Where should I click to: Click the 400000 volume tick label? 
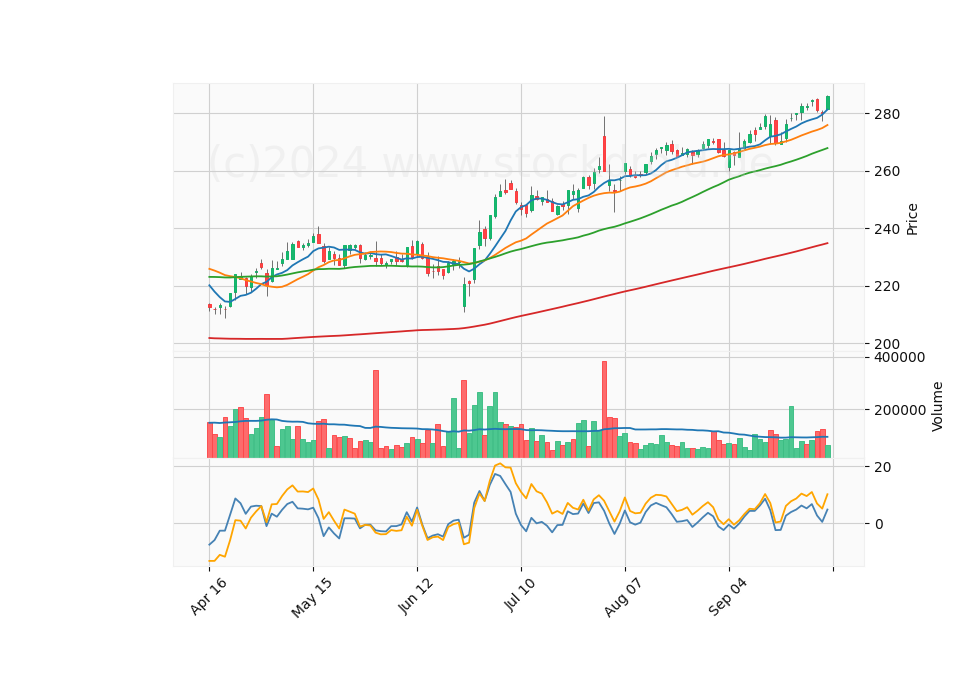tap(899, 358)
